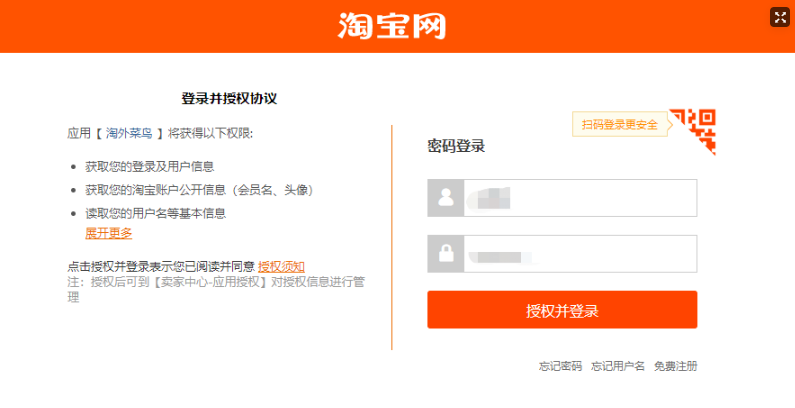Open the 淘外菜鸟 application link
Screen dimensions: 795x408
(129, 133)
